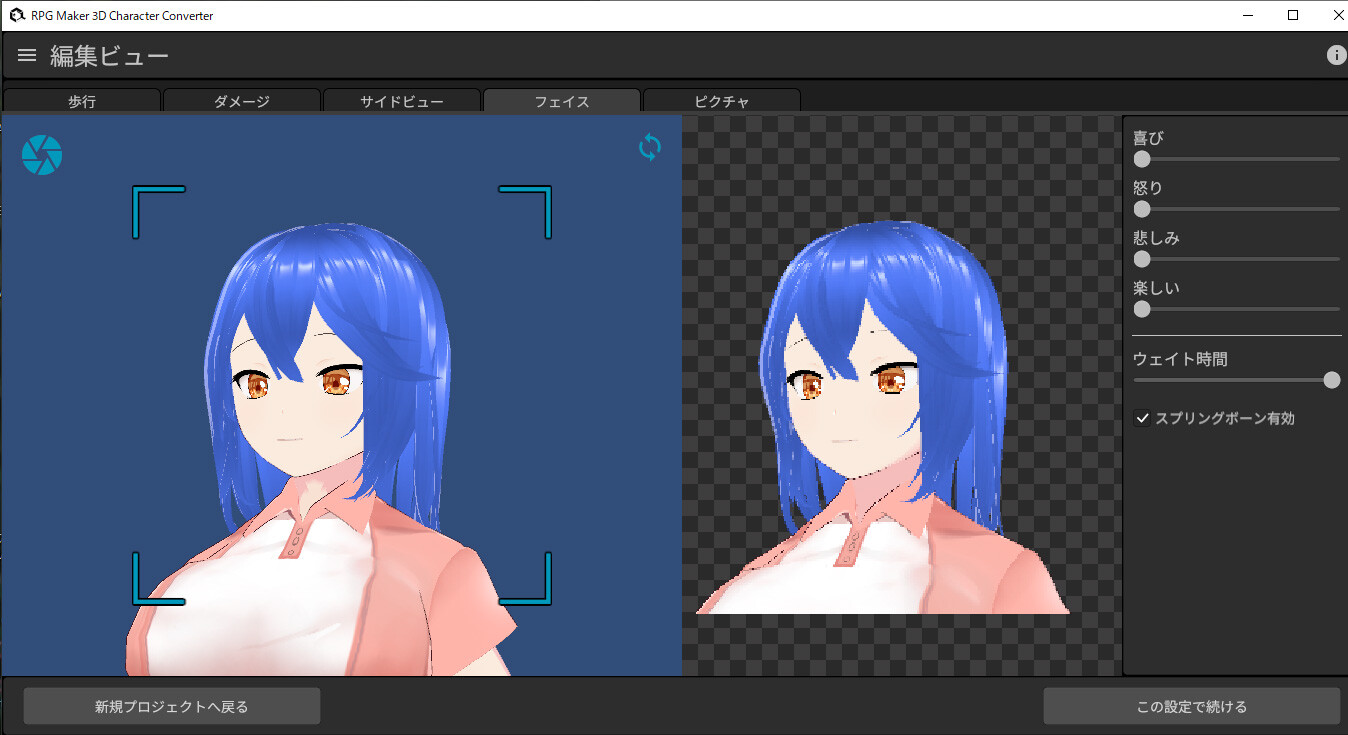Viewport: 1348px width, 735px height.
Task: Disable spring bones via its checkbox
Action: (1142, 418)
